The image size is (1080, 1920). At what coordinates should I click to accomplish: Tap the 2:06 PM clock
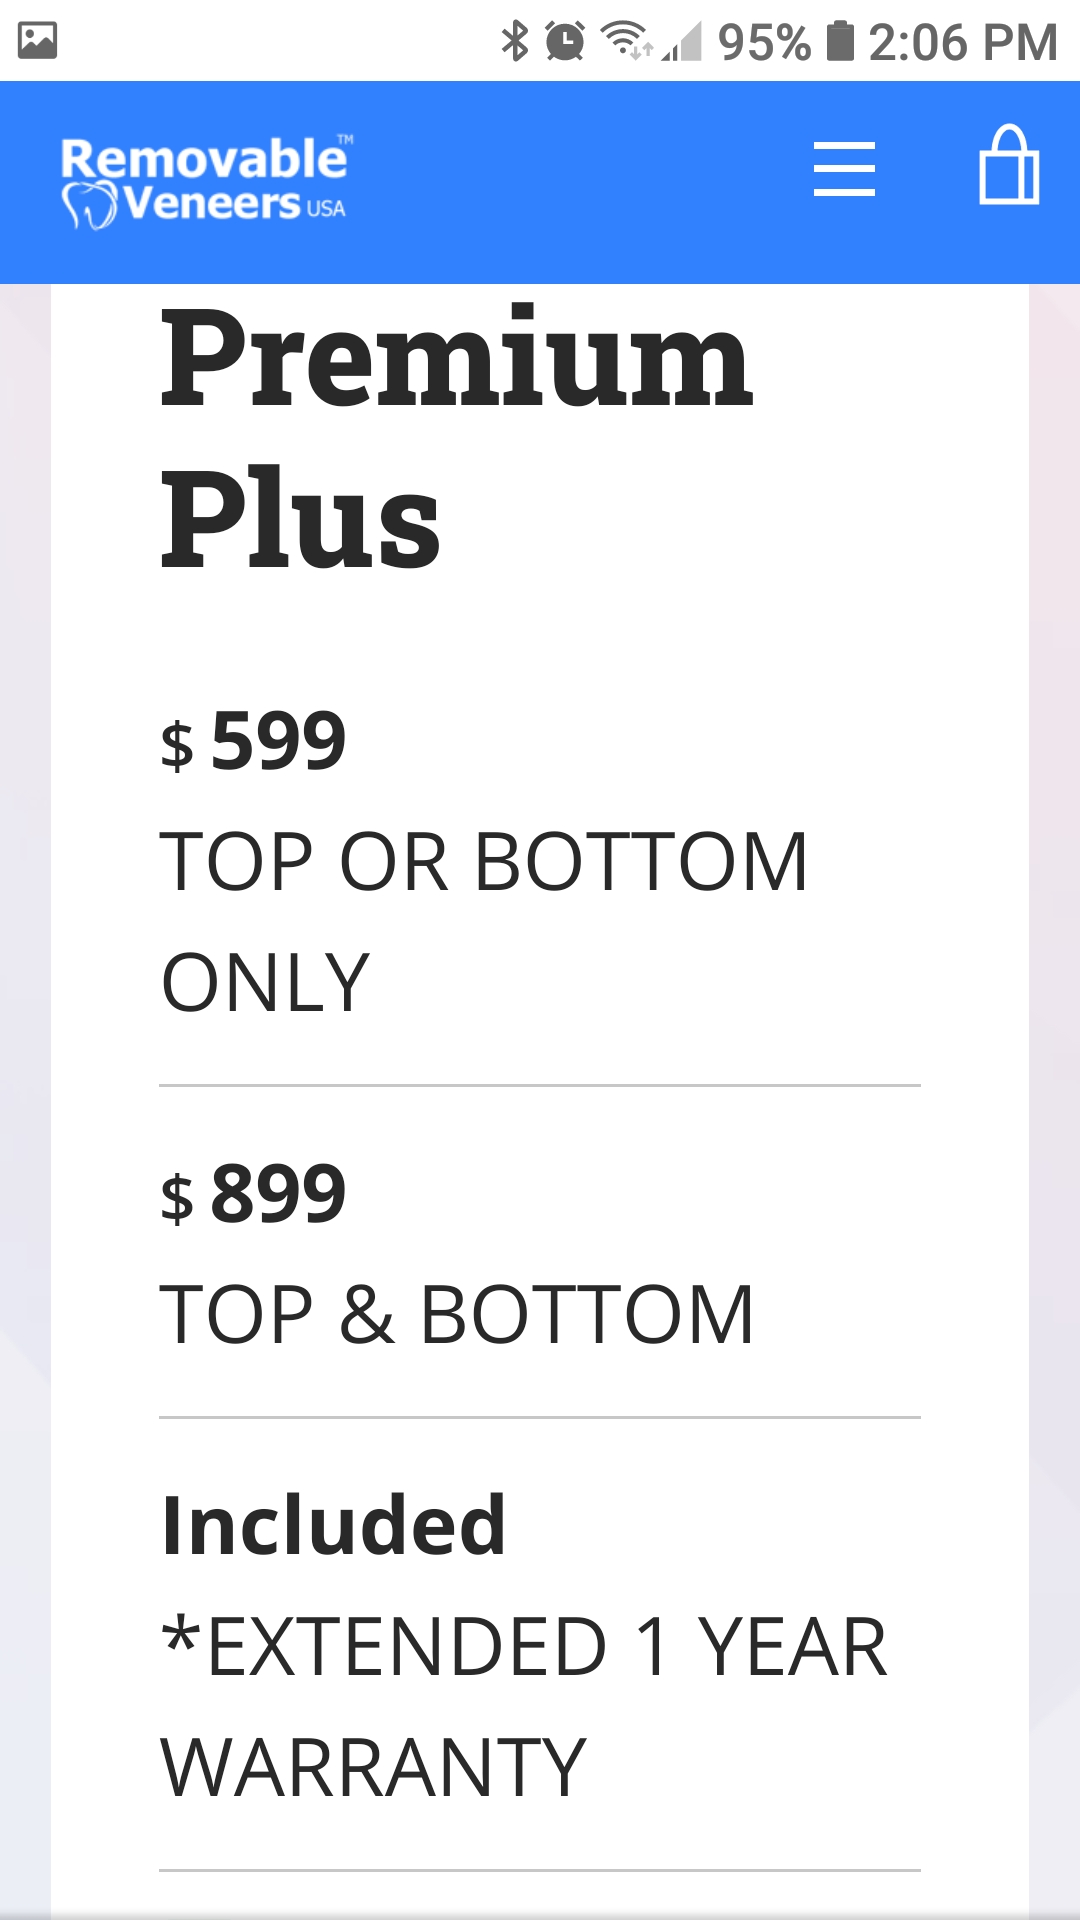coord(963,42)
